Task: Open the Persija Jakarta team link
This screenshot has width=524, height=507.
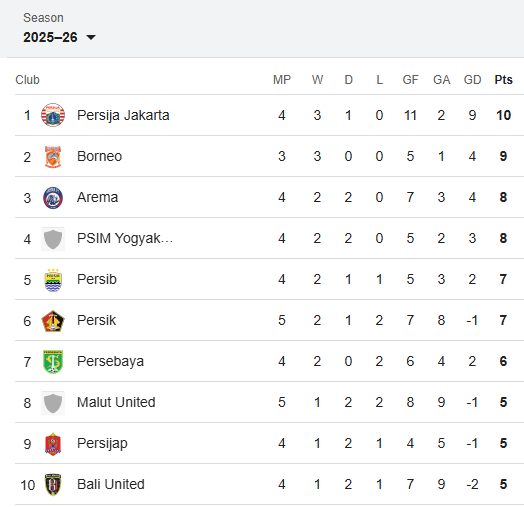Action: pos(123,115)
